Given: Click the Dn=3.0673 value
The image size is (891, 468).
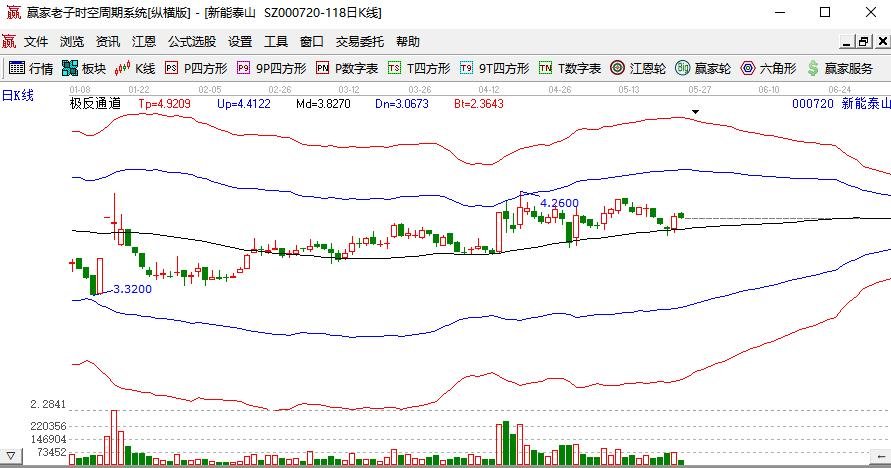Looking at the screenshot, I should pos(402,104).
